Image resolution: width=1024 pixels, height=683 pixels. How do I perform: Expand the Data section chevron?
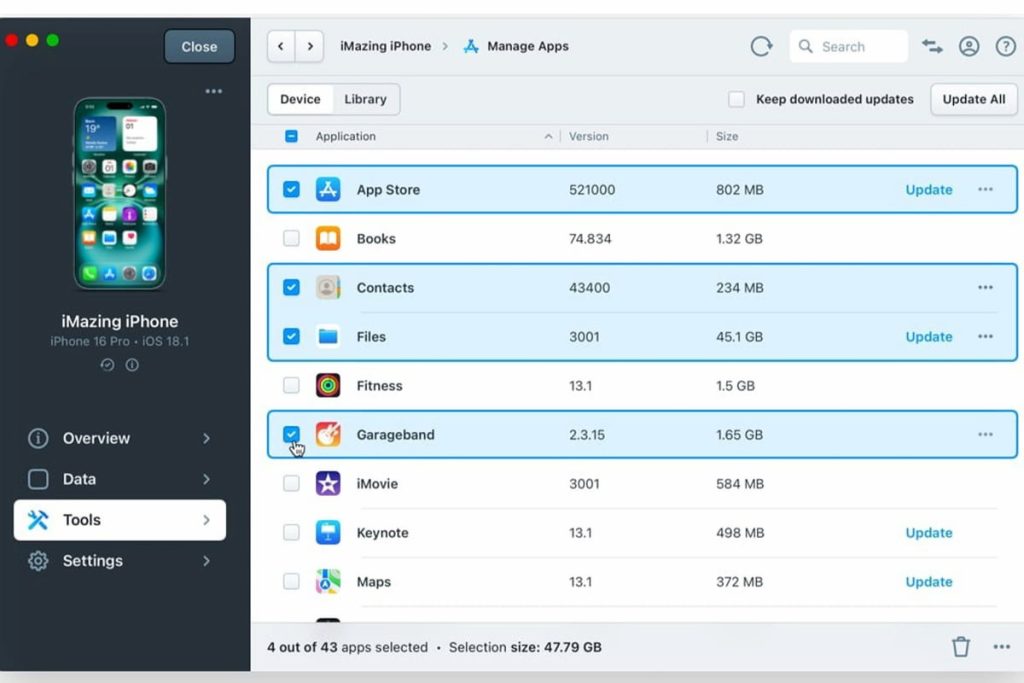click(x=206, y=479)
